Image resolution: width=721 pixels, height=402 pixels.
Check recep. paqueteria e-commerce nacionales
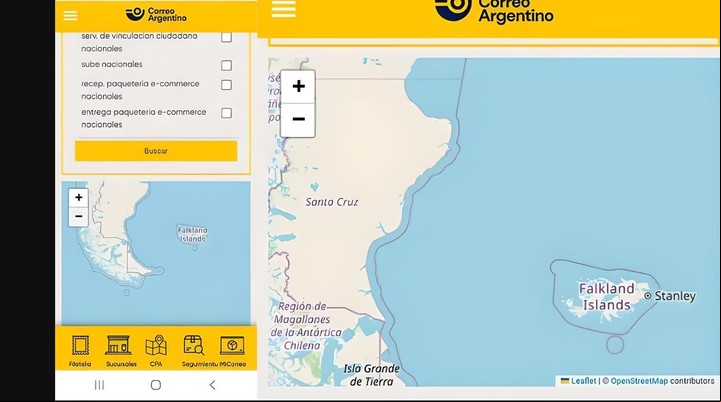point(226,85)
